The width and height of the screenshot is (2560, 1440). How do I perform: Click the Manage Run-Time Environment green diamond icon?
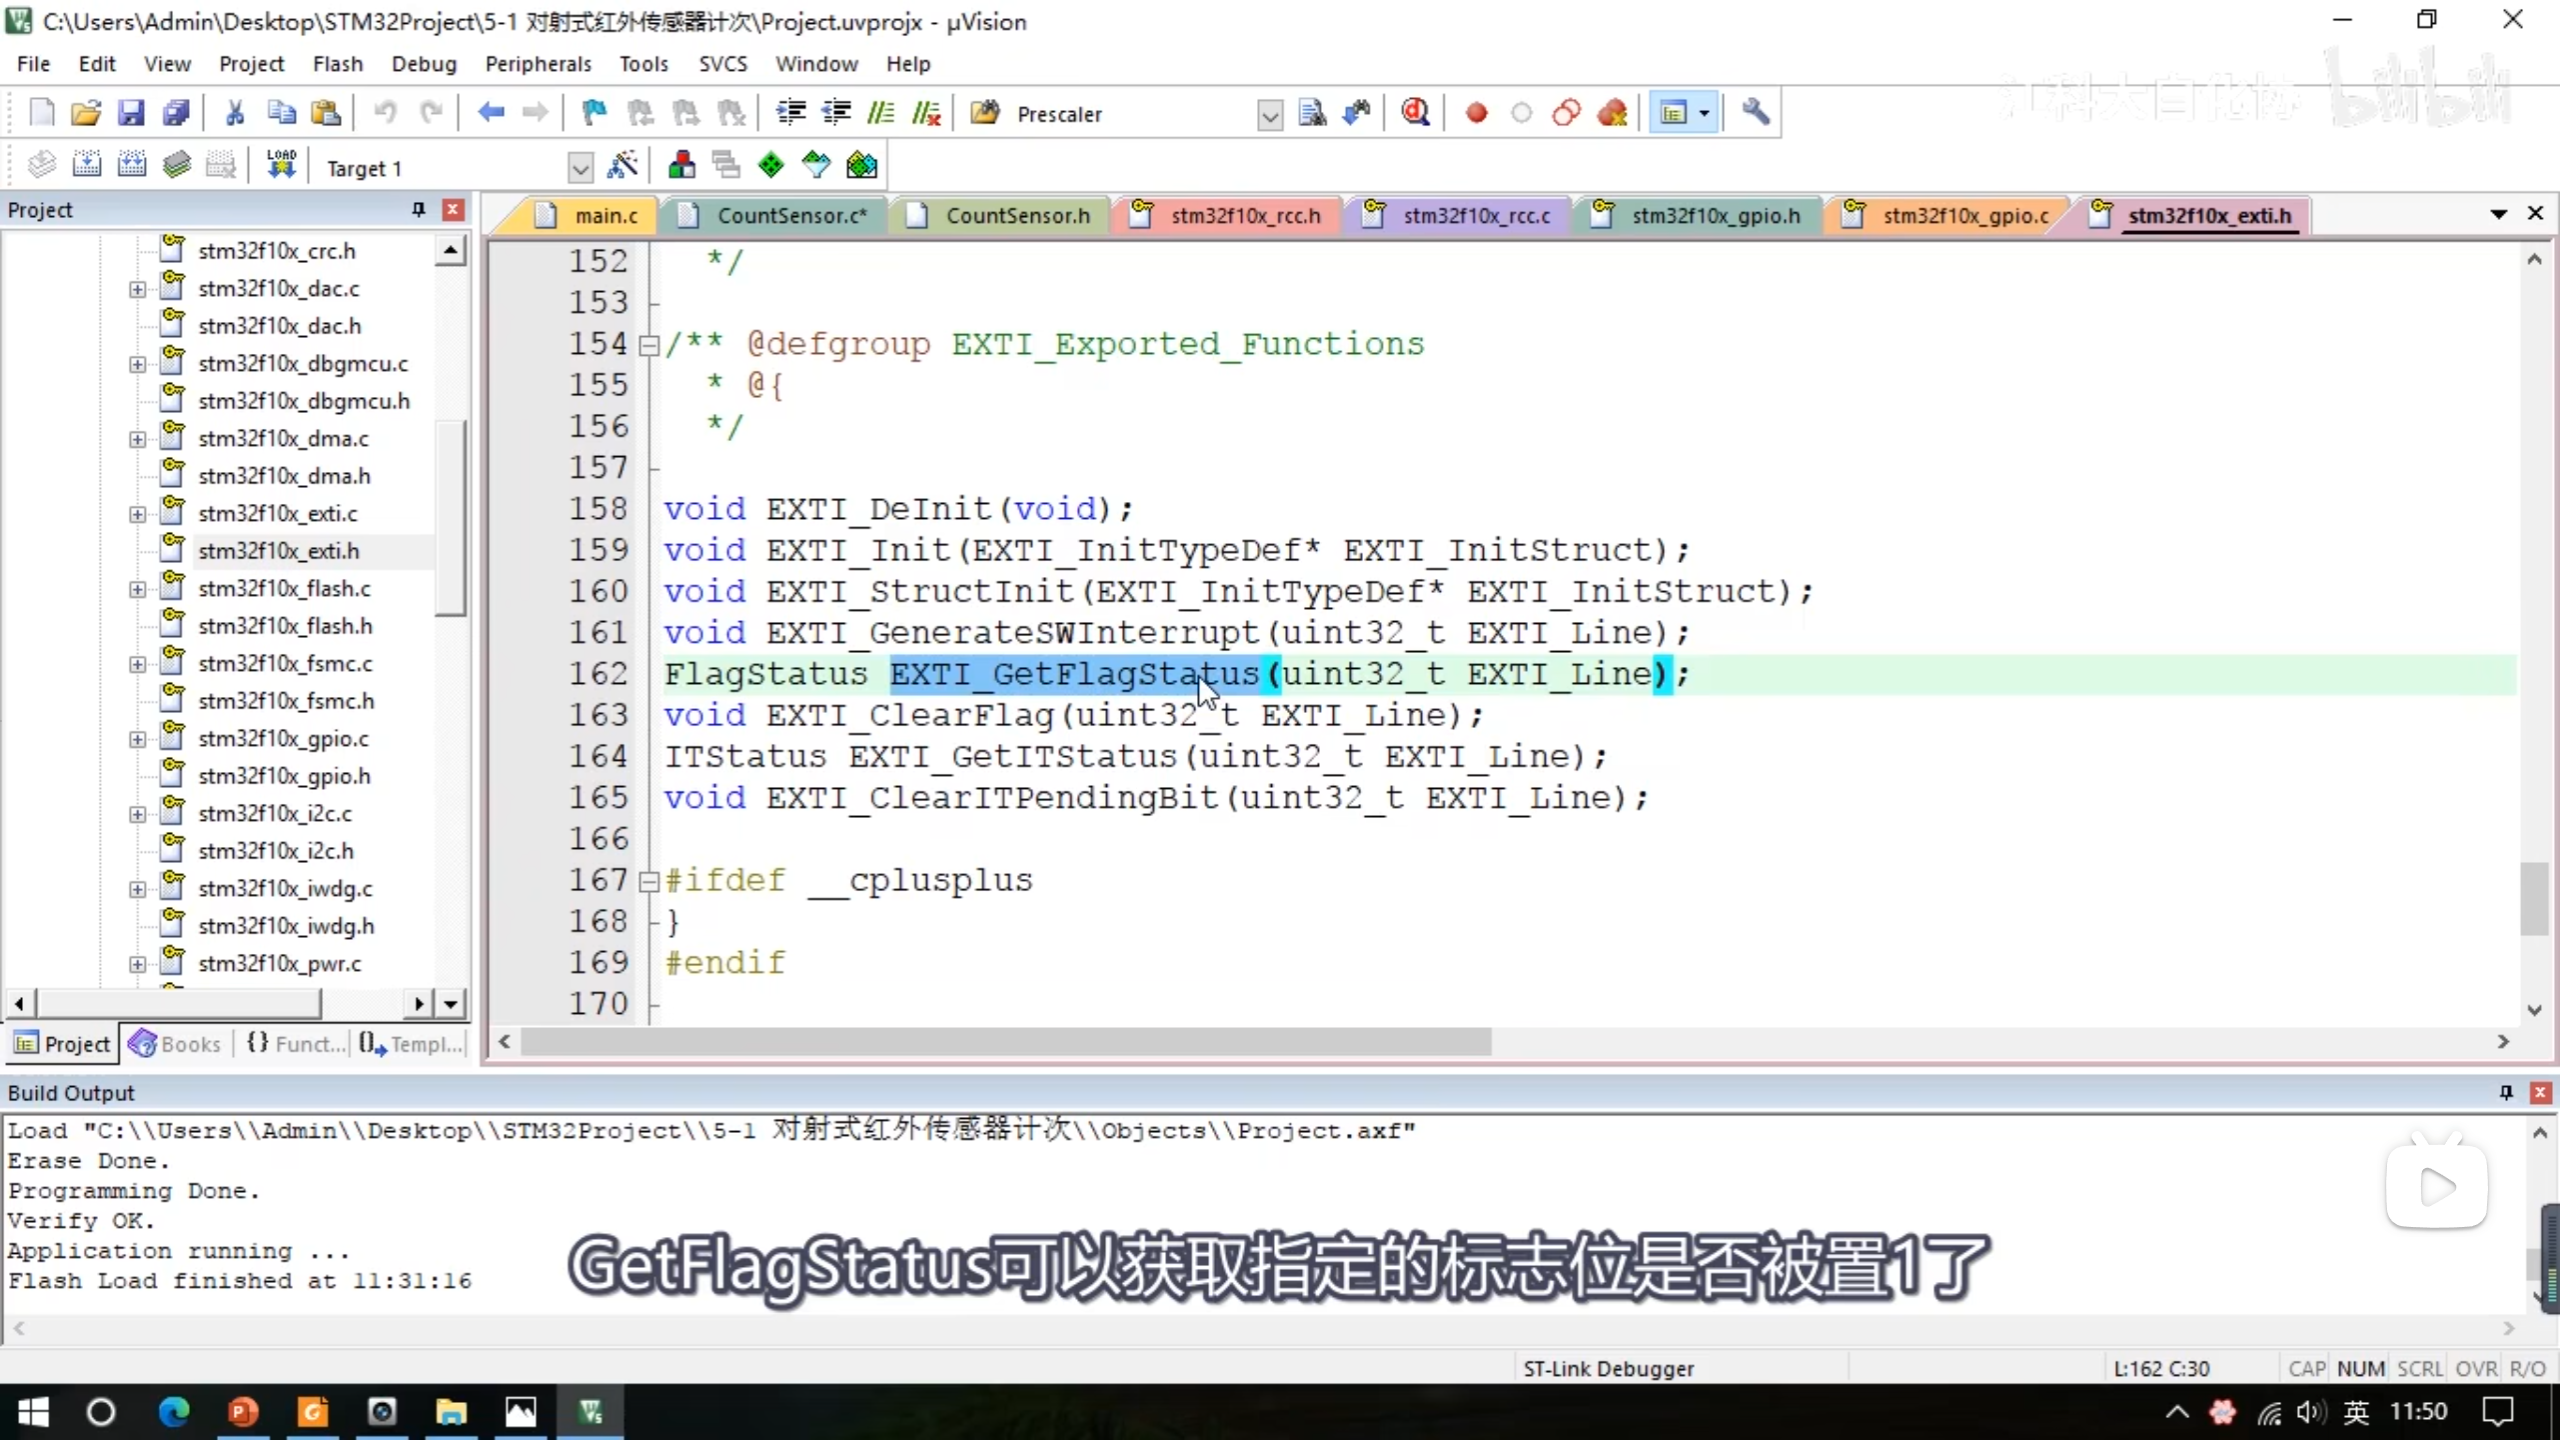(x=771, y=165)
